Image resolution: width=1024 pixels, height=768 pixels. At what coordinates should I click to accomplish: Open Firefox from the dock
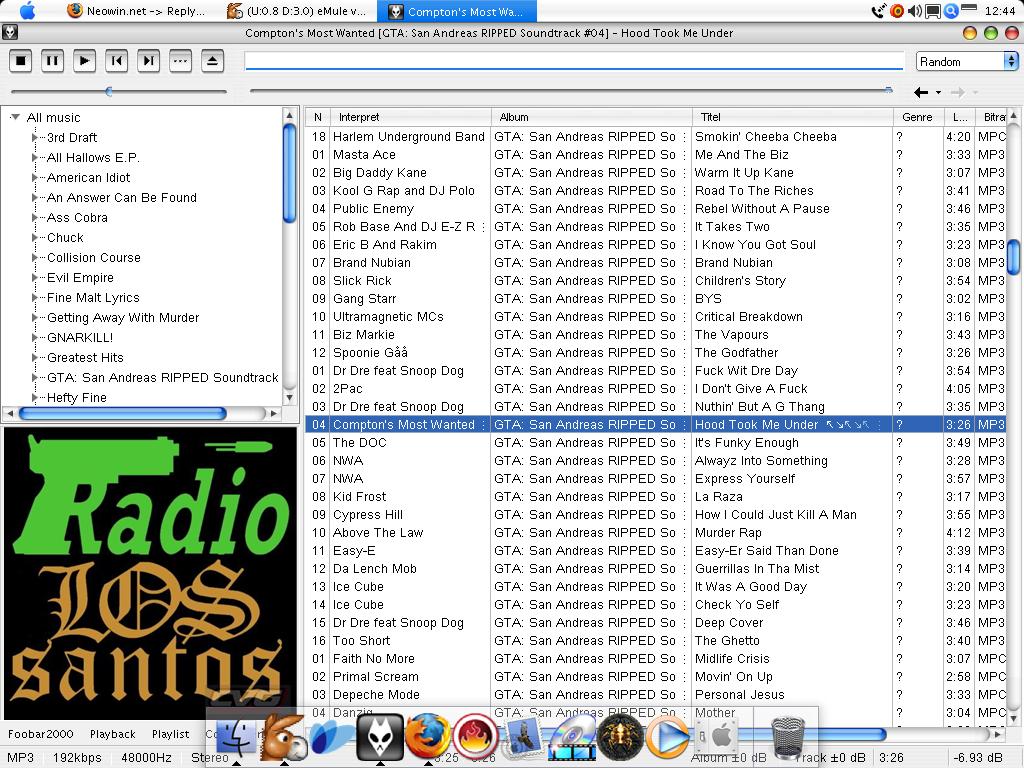coord(427,738)
